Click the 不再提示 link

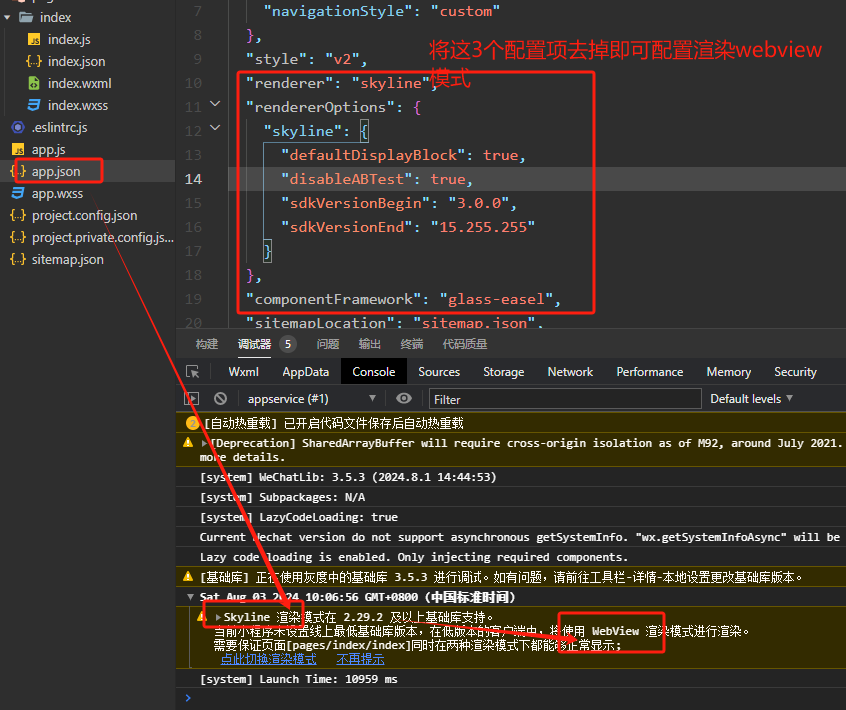(x=360, y=659)
